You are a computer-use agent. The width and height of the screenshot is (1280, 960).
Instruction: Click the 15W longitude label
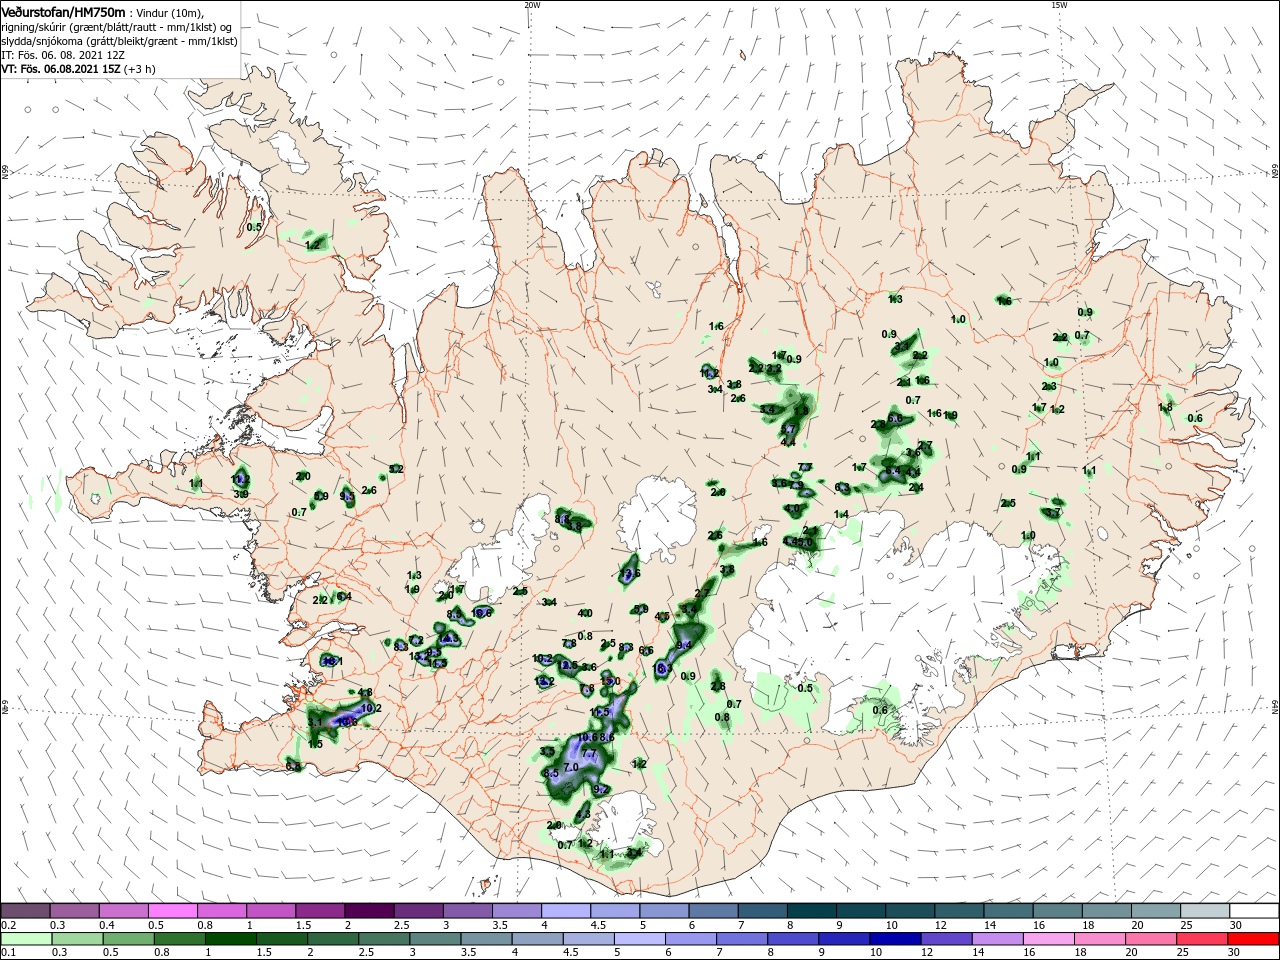(1059, 4)
